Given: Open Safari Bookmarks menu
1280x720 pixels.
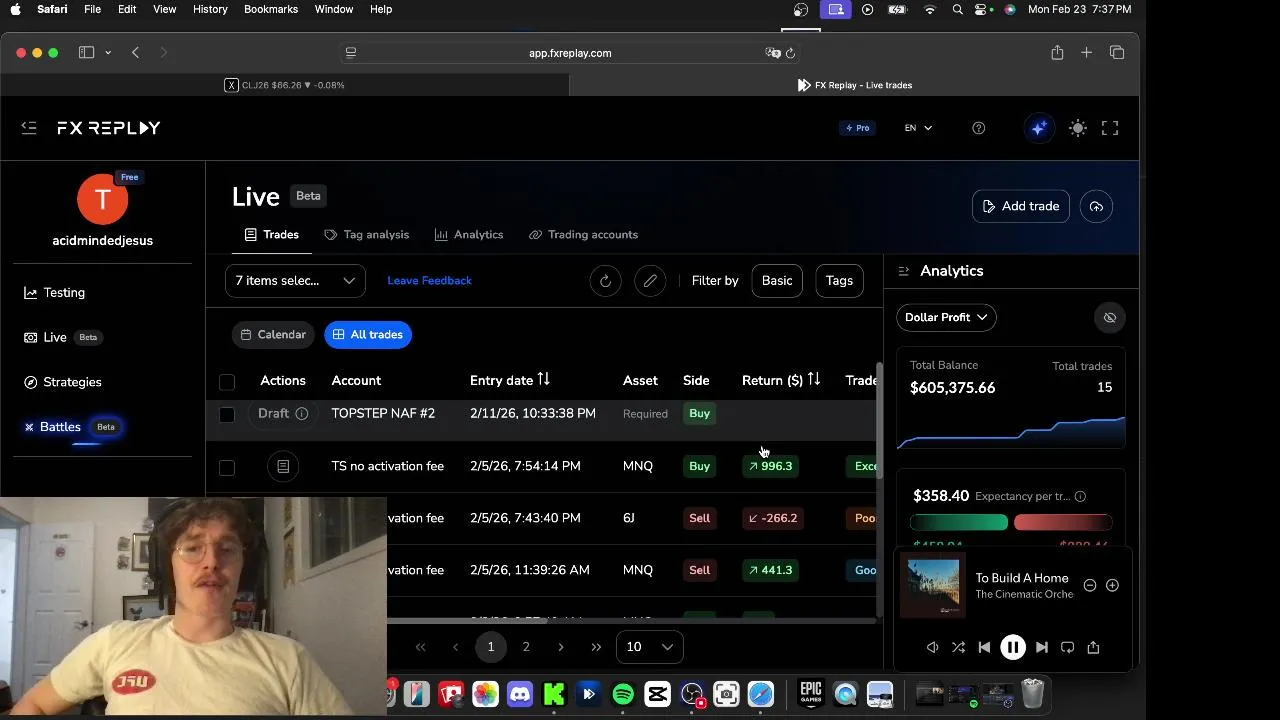Looking at the screenshot, I should pyautogui.click(x=271, y=9).
